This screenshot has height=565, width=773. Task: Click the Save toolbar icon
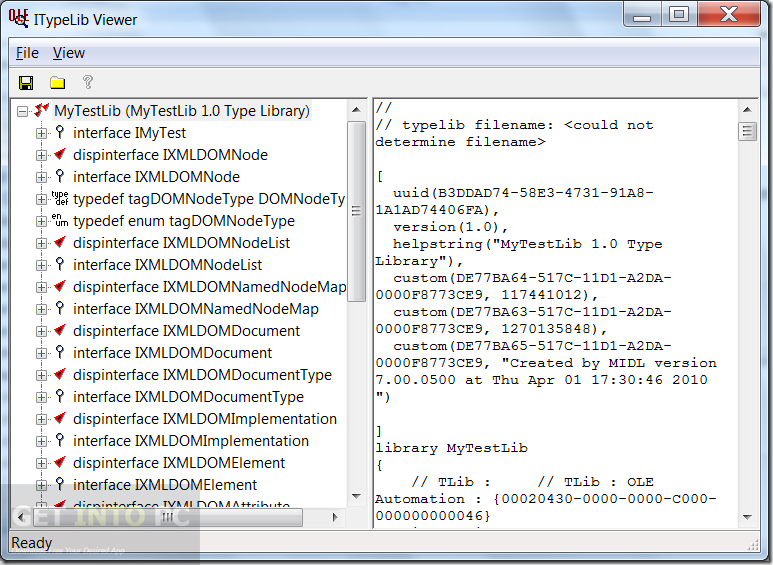pyautogui.click(x=26, y=82)
